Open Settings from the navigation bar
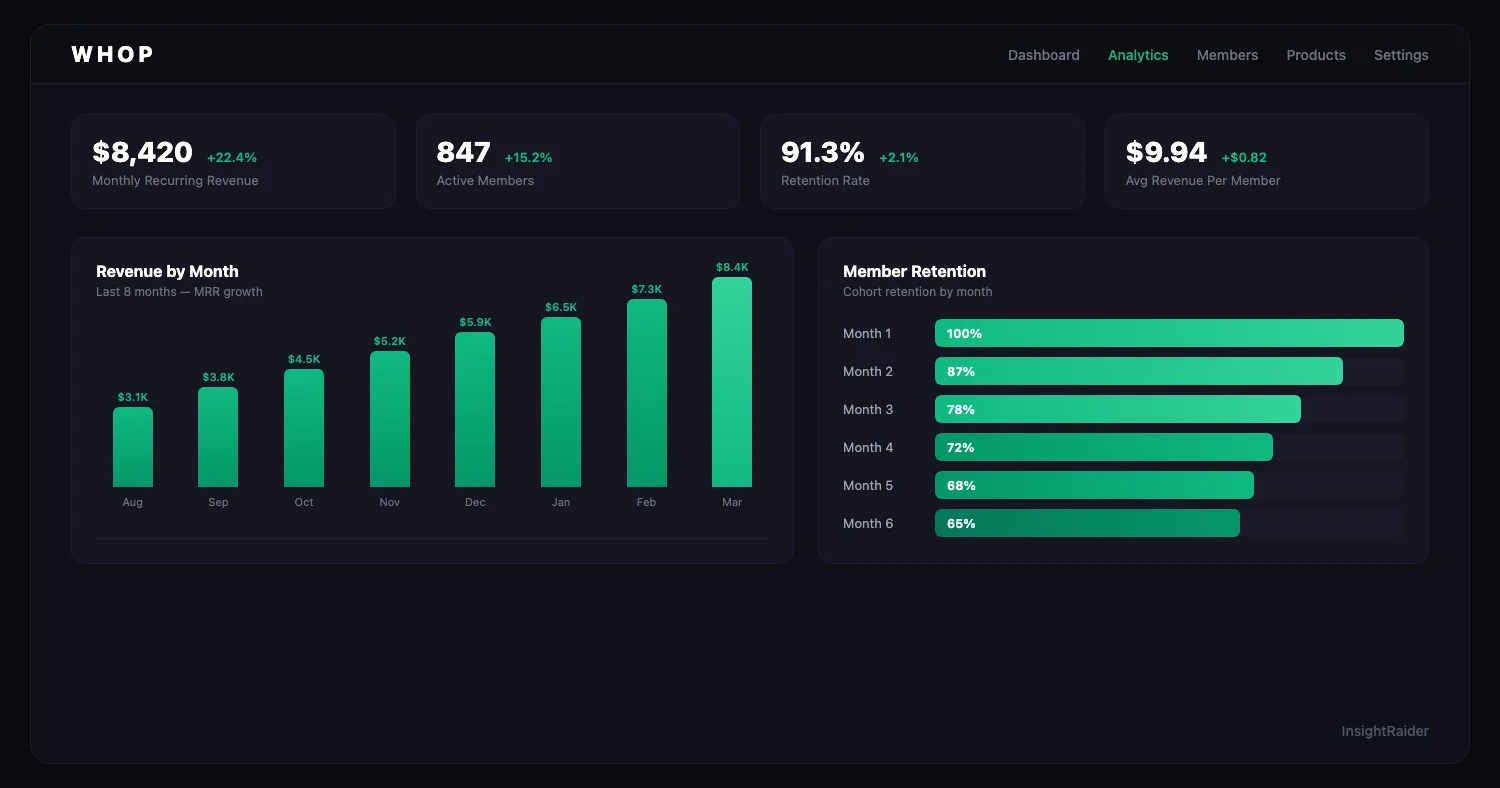Image resolution: width=1500 pixels, height=788 pixels. pos(1401,55)
